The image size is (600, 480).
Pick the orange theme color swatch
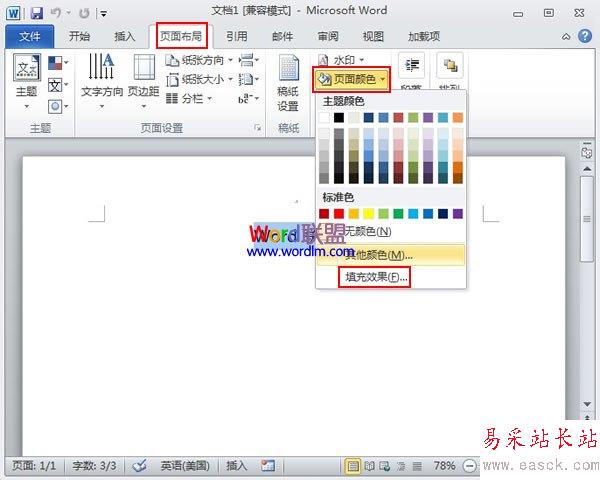click(x=458, y=118)
